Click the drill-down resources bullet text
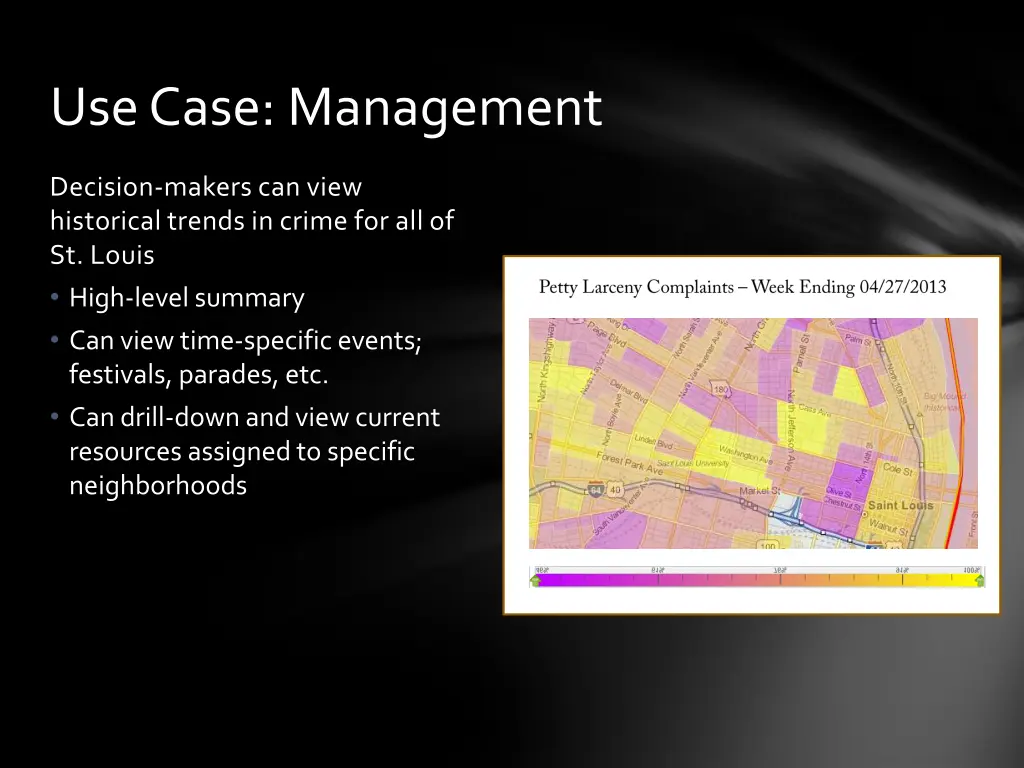The image size is (1024, 768). point(254,451)
